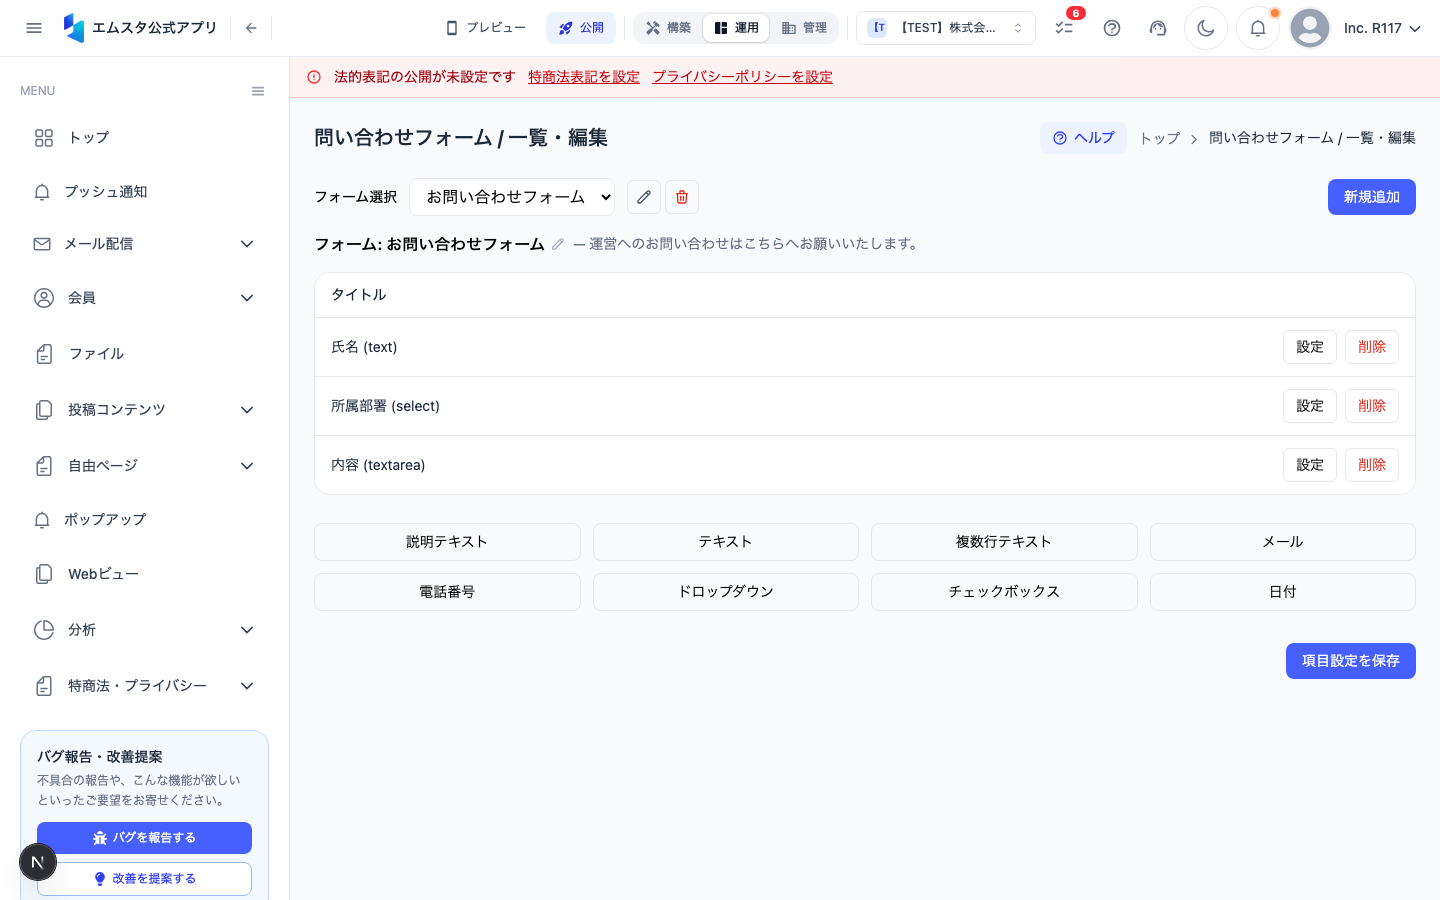
Task: Collapse the MENU sidebar icon
Action: pyautogui.click(x=258, y=91)
